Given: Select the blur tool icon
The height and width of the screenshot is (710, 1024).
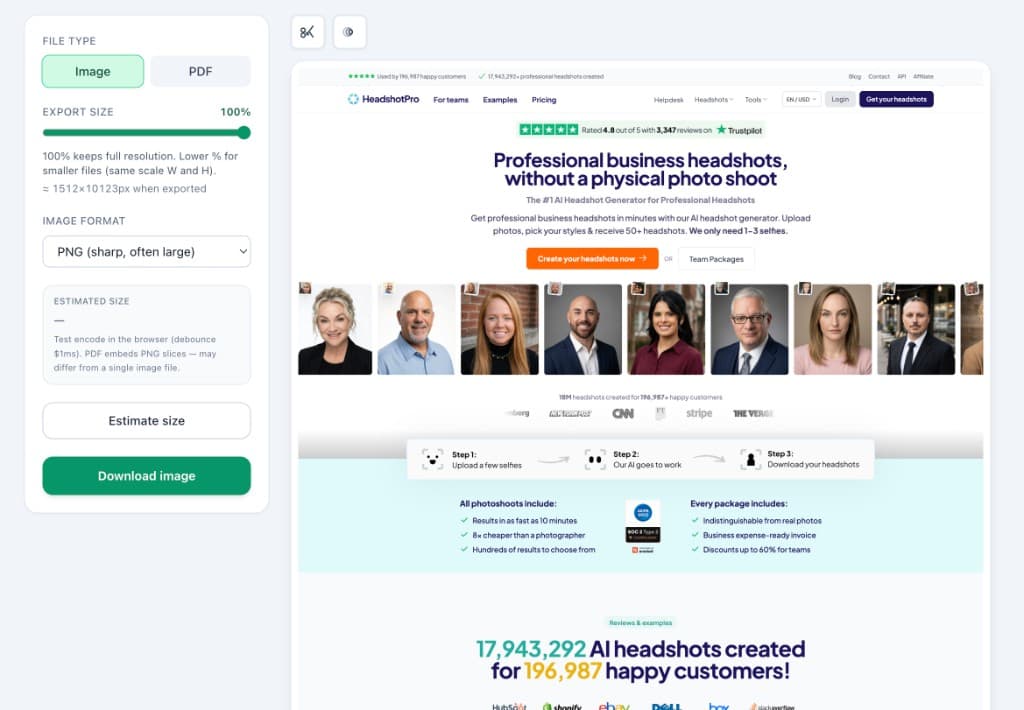Looking at the screenshot, I should click(x=349, y=32).
